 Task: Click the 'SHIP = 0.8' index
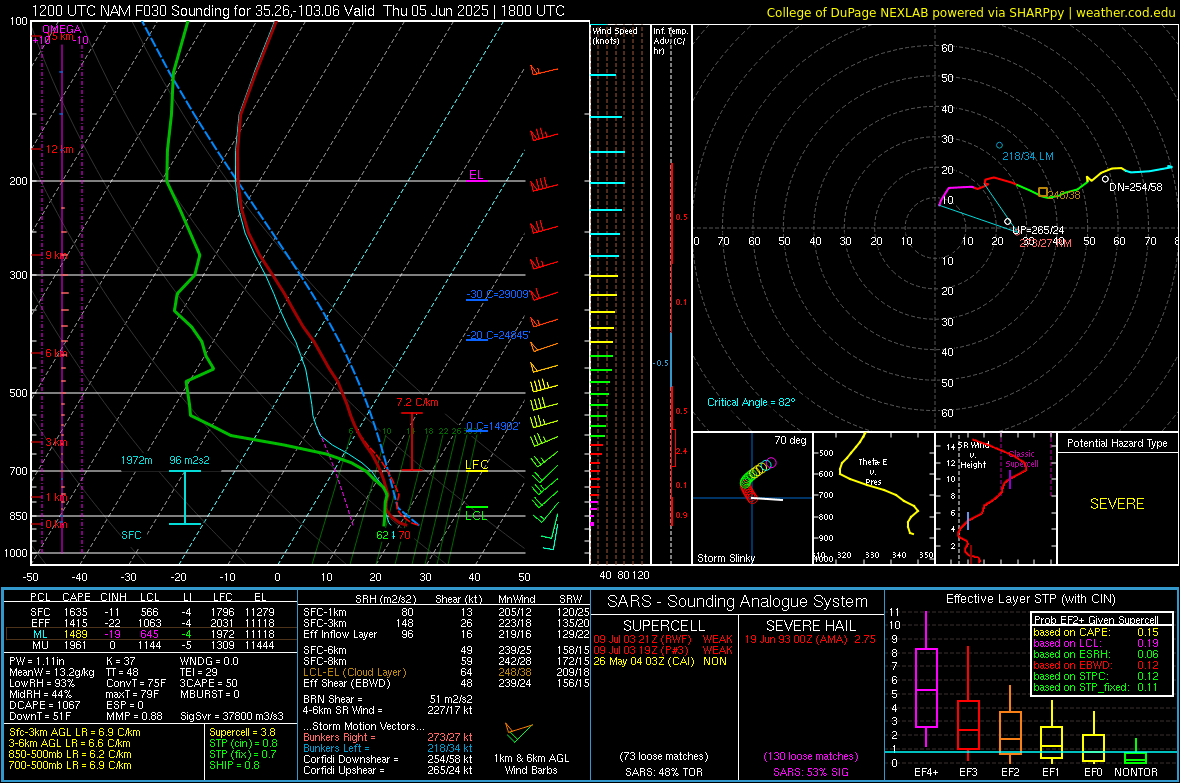[x=234, y=765]
